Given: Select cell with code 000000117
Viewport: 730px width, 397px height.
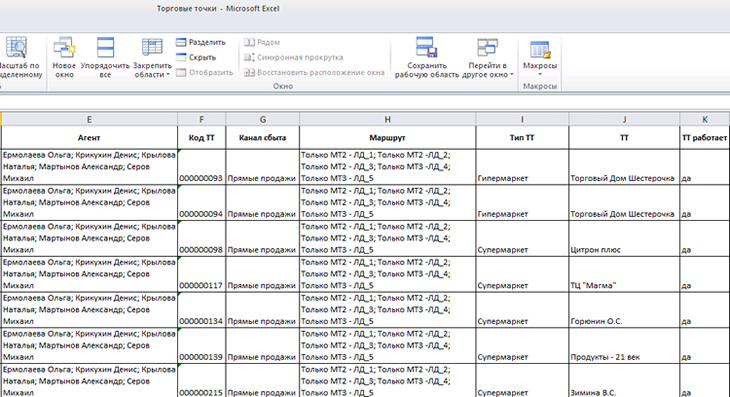Looking at the screenshot, I should pos(202,274).
